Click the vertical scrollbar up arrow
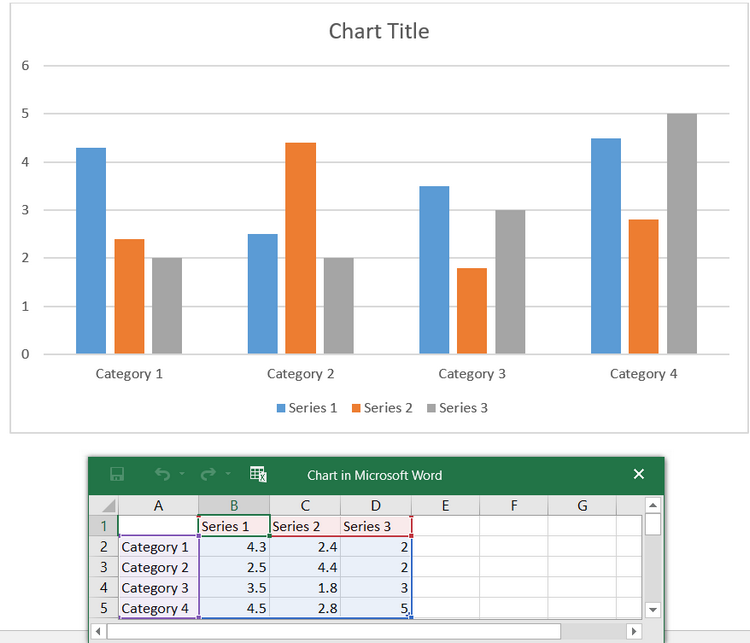Image resolution: width=750 pixels, height=643 pixels. tap(653, 505)
